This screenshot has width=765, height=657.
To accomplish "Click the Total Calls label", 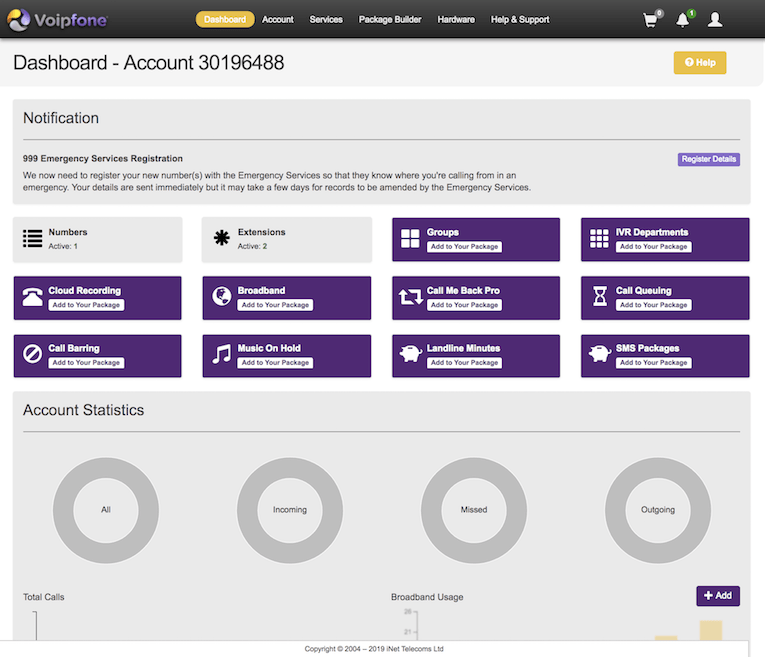I will tap(43, 597).
